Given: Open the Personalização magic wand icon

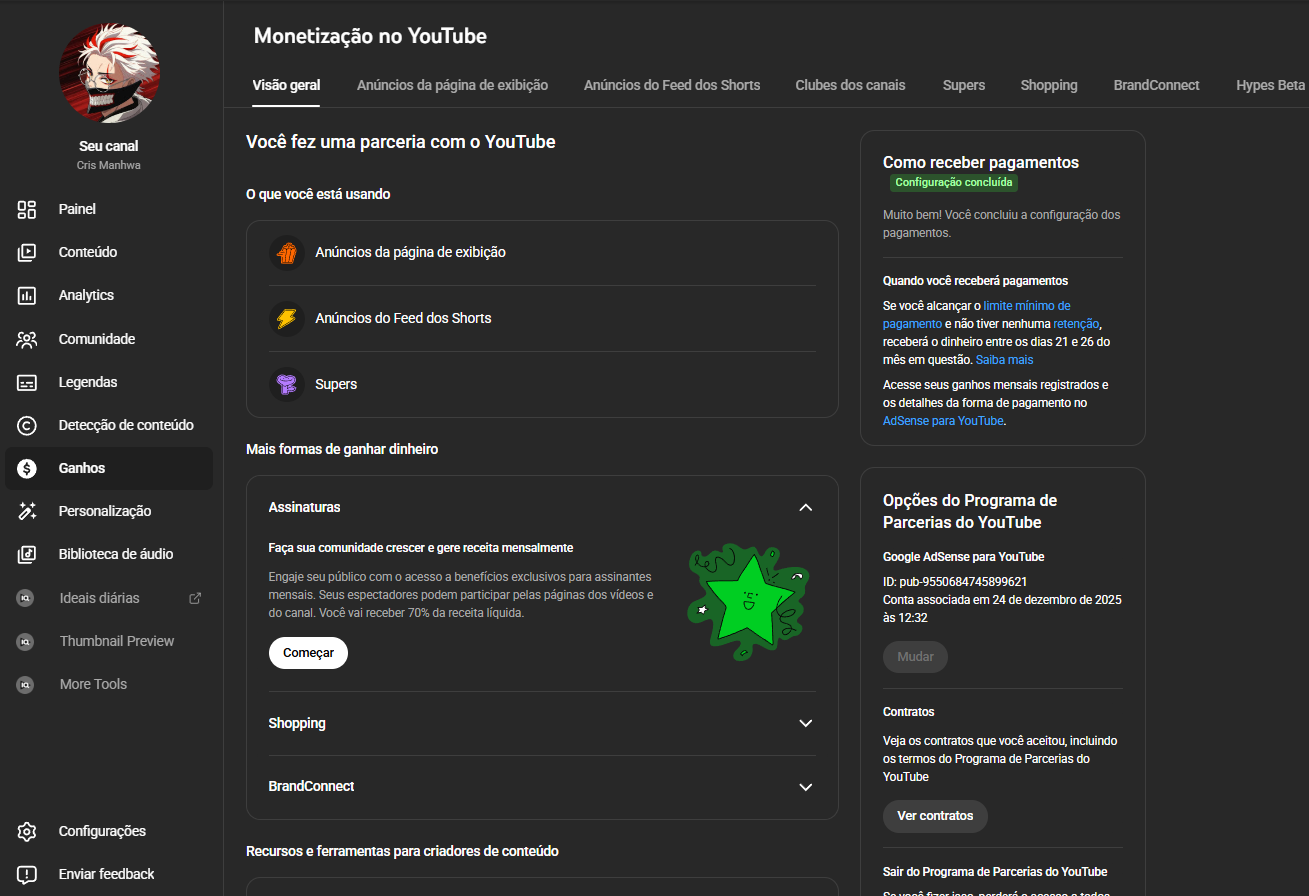Looking at the screenshot, I should click(x=27, y=511).
